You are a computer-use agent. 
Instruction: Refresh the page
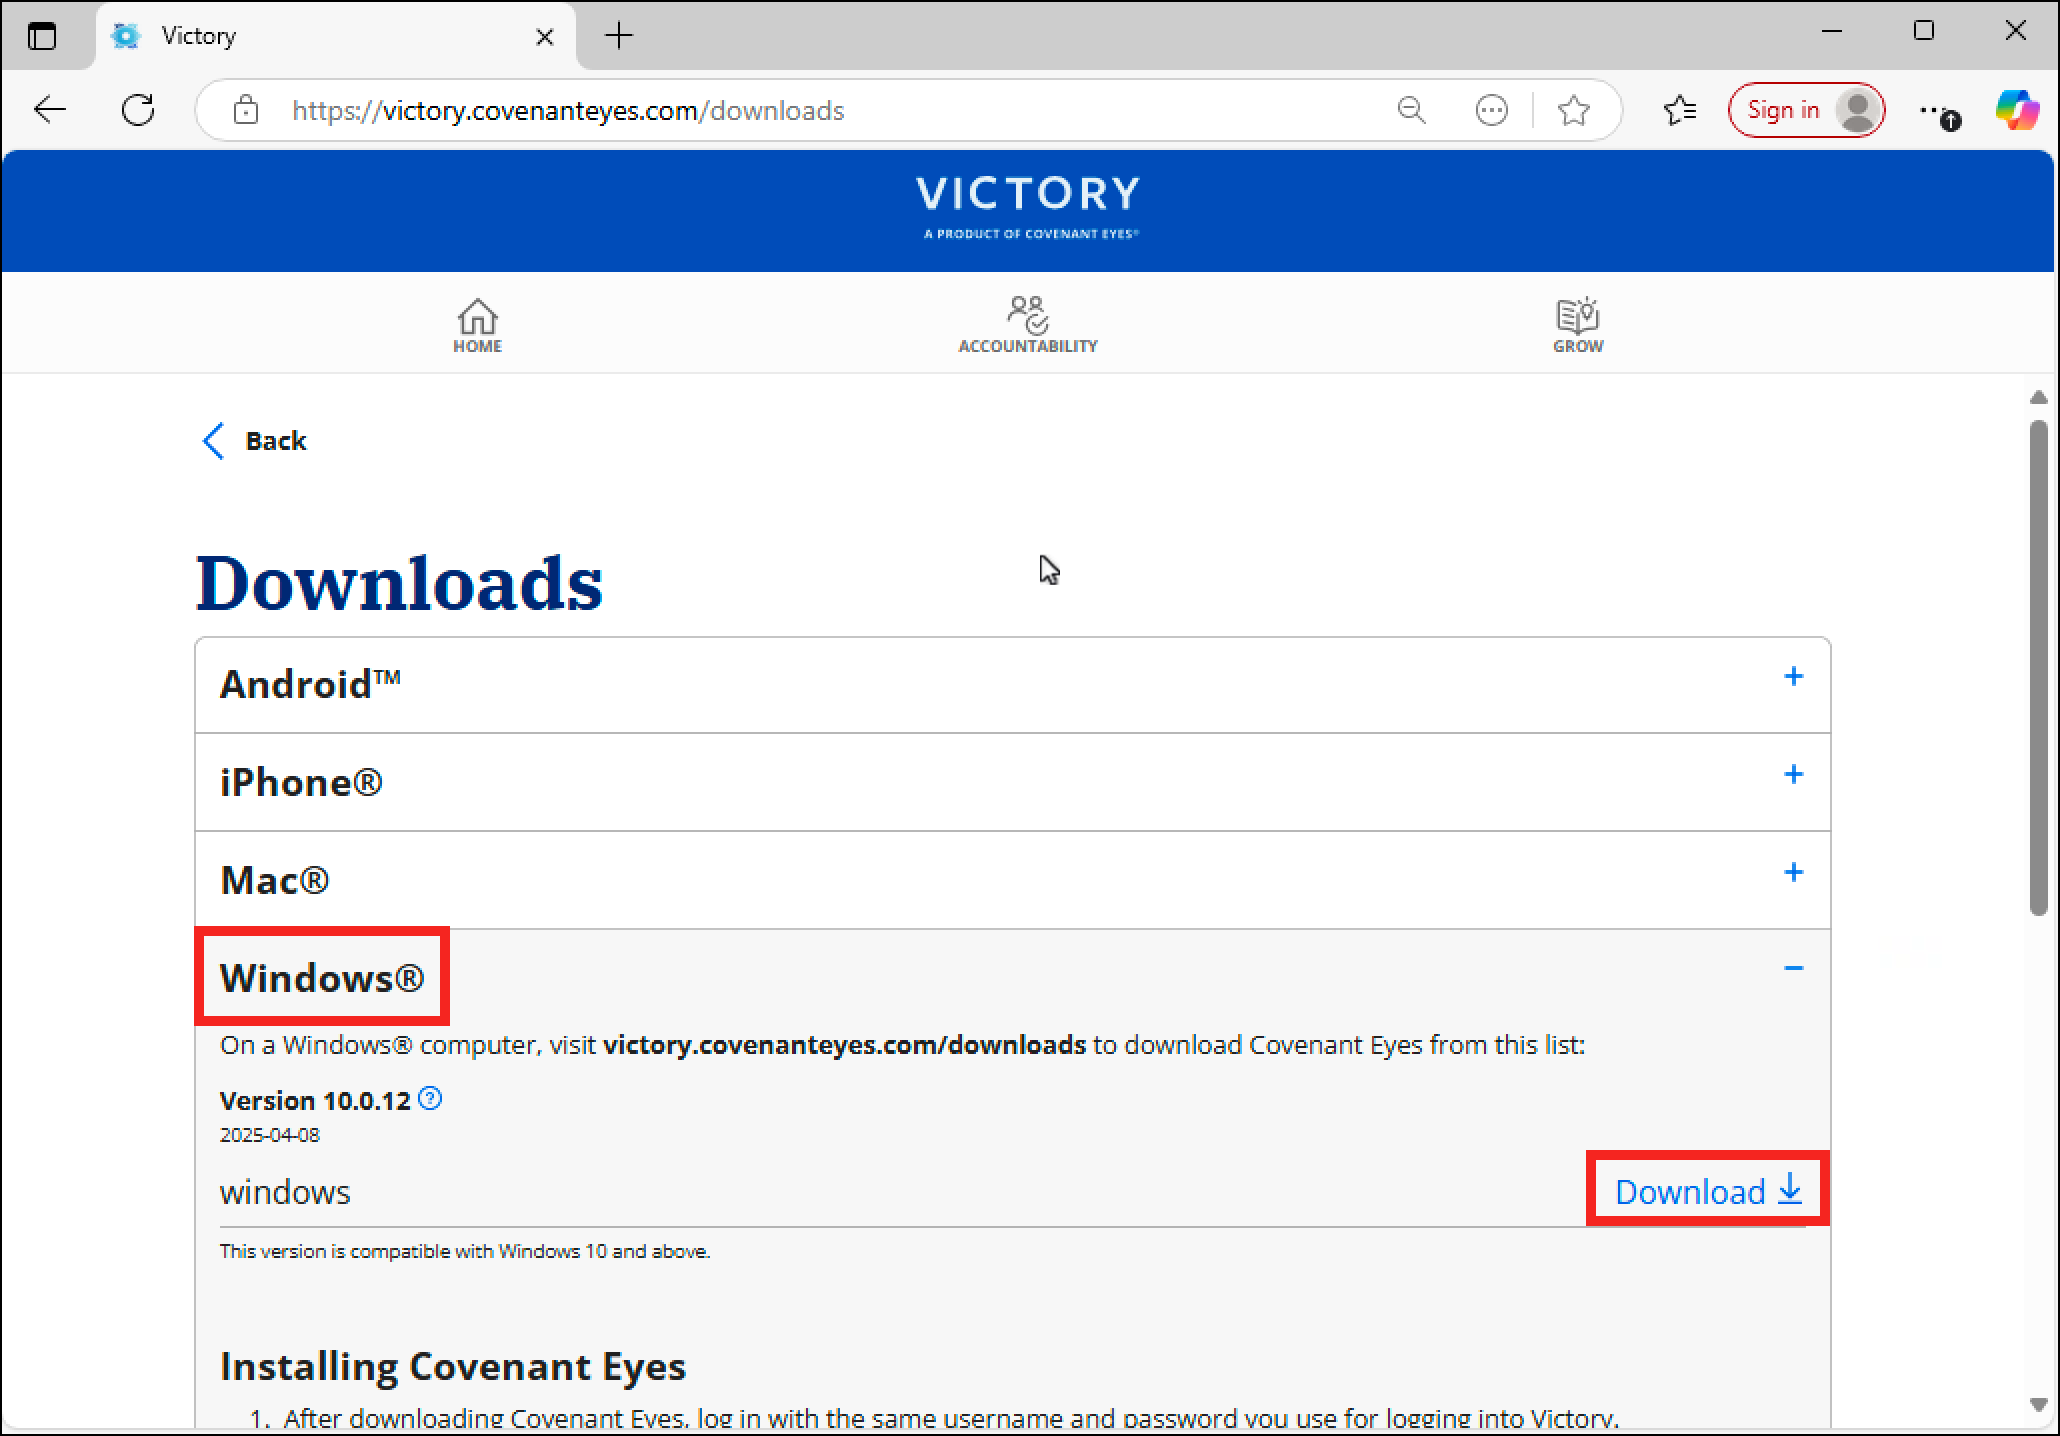pyautogui.click(x=138, y=110)
